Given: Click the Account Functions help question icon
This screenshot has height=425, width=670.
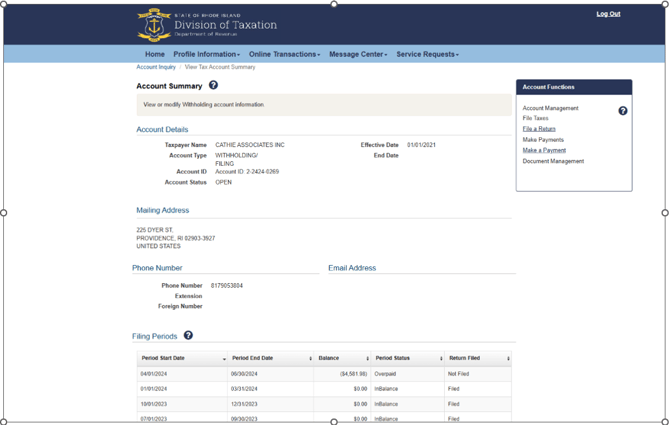Looking at the screenshot, I should click(x=623, y=111).
